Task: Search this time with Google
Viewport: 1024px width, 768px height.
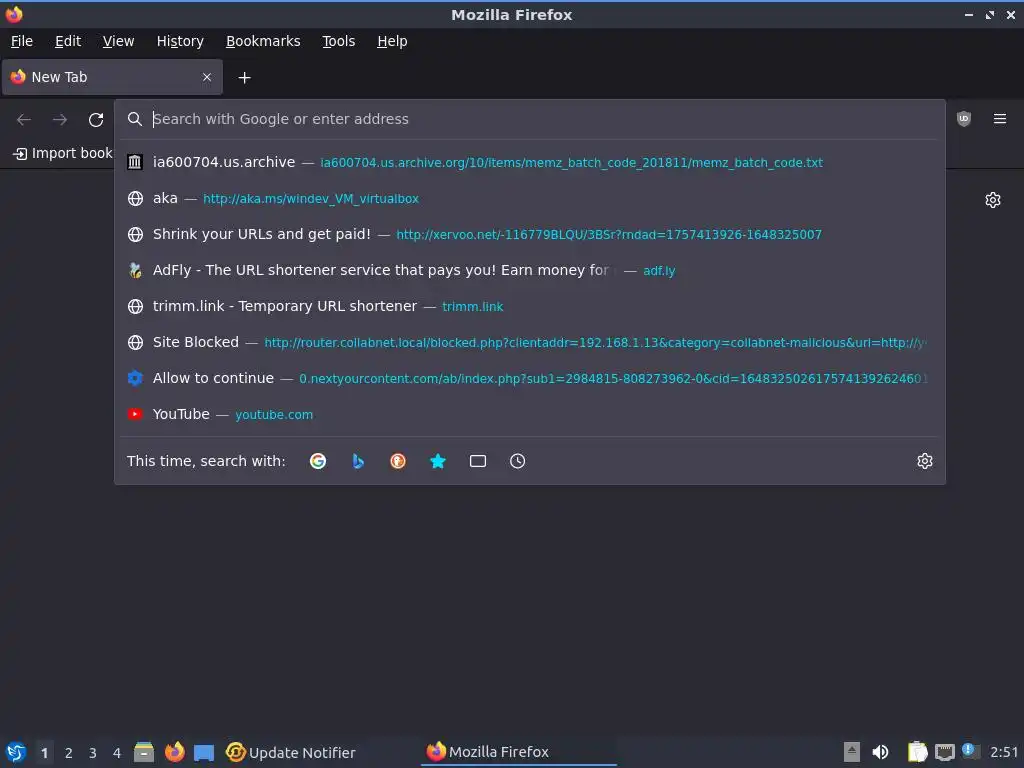Action: pyautogui.click(x=318, y=461)
